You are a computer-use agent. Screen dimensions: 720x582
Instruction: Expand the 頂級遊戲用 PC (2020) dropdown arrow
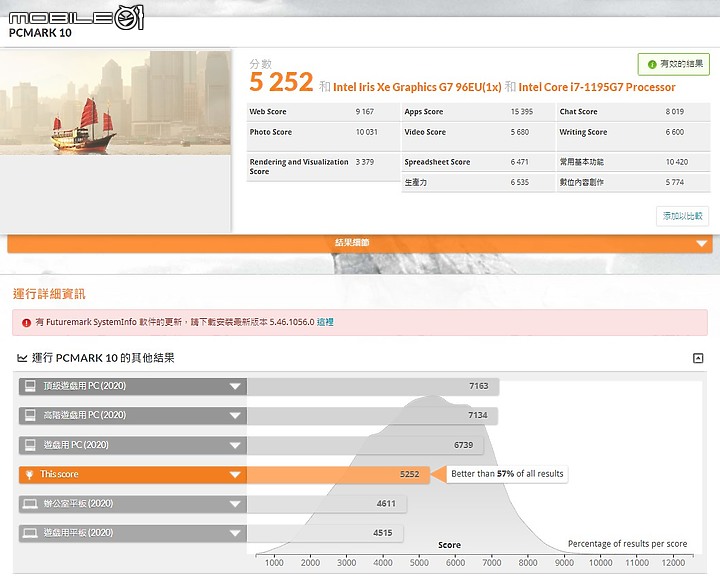coord(235,386)
